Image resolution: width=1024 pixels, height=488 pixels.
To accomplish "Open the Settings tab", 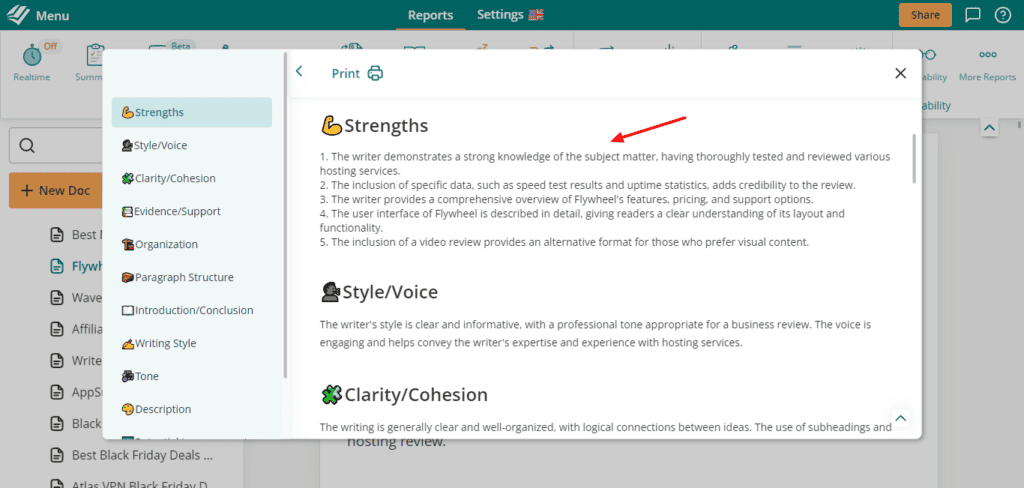I will pyautogui.click(x=509, y=15).
